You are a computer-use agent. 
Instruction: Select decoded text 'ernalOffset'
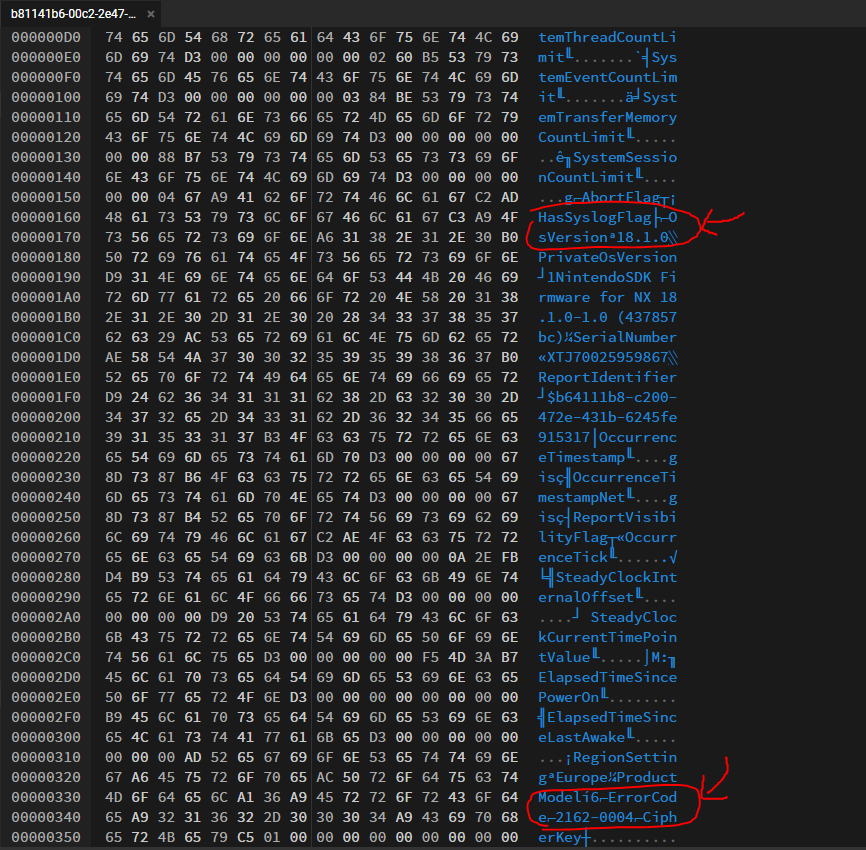[x=586, y=597]
